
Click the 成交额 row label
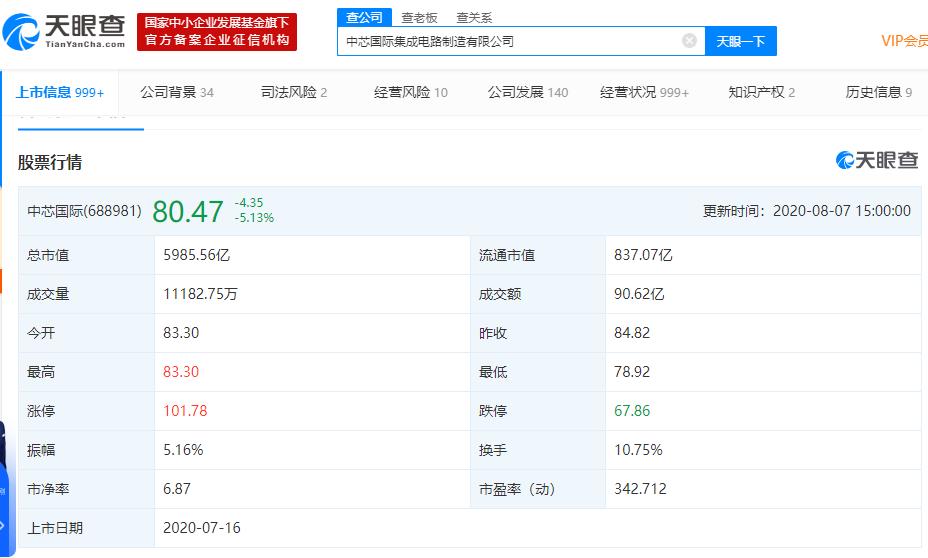pos(500,294)
